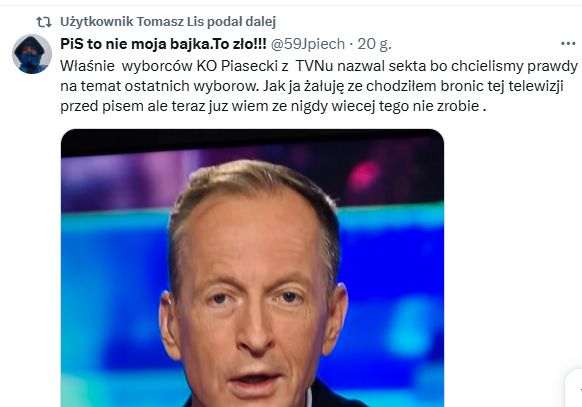
Task: Open the hooded-figure profile avatar
Action: click(x=32, y=54)
